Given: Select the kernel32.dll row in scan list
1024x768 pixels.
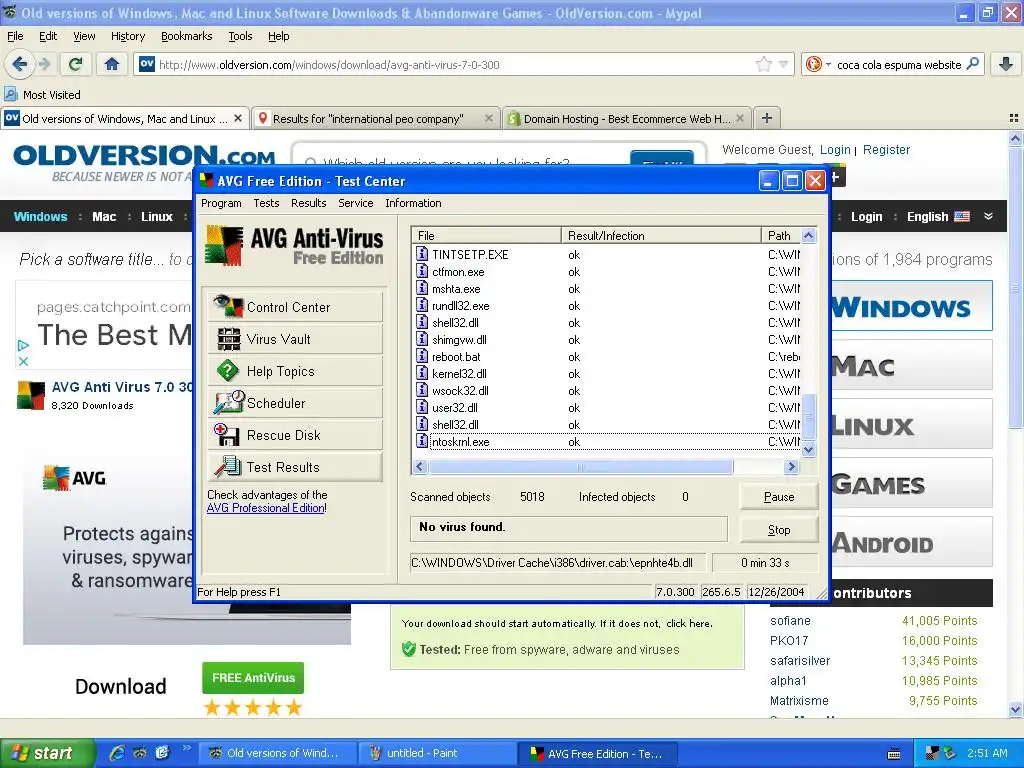Looking at the screenshot, I should [607, 374].
